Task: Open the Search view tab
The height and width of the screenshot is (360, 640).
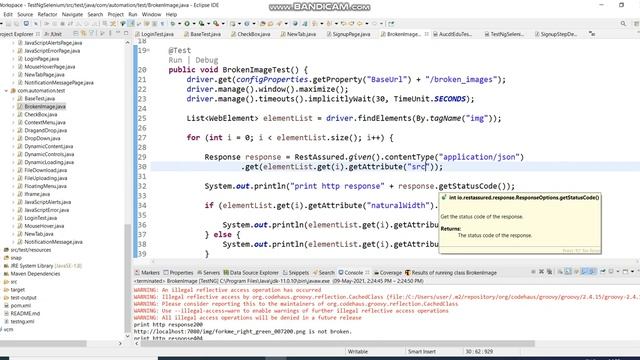Action: (x=323, y=273)
